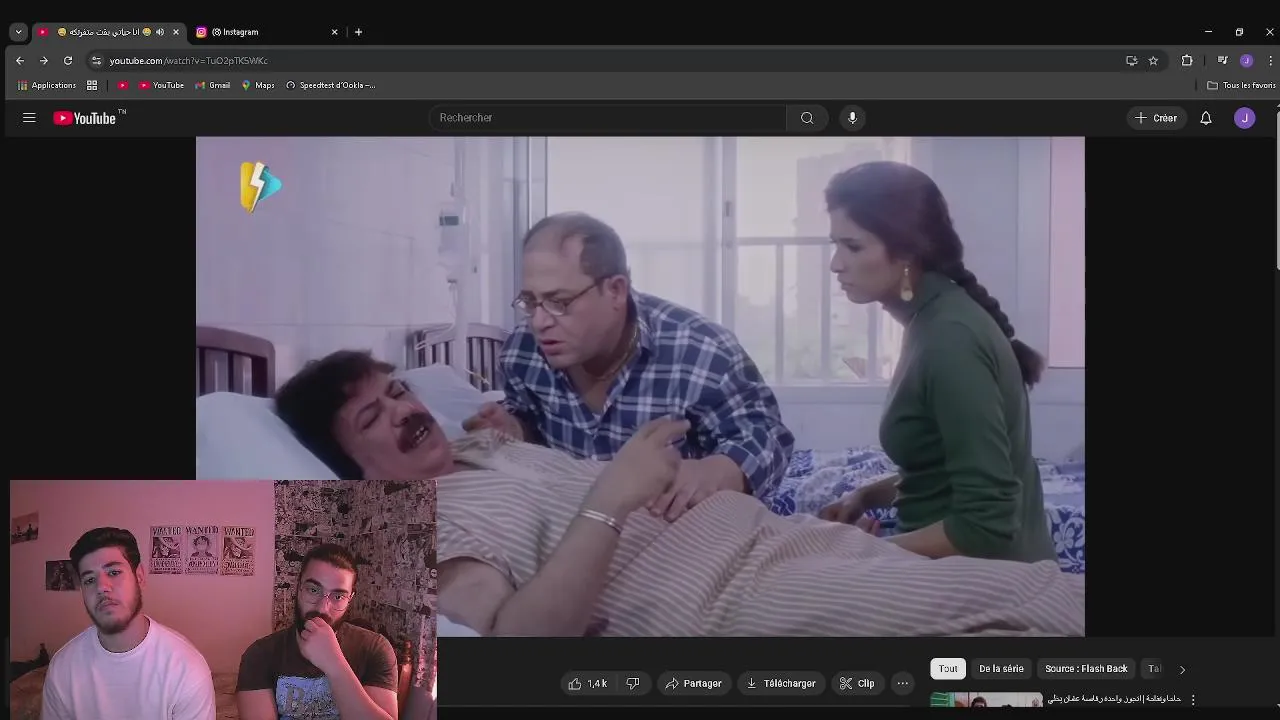The height and width of the screenshot is (720, 1280).
Task: Open the YouTube account avatar menu
Action: [x=1245, y=118]
